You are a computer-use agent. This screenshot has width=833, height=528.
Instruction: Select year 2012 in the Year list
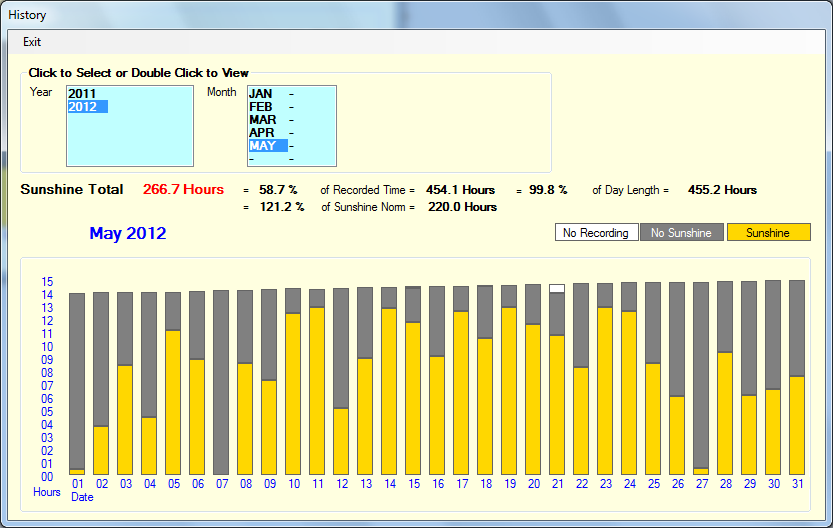pos(83,107)
